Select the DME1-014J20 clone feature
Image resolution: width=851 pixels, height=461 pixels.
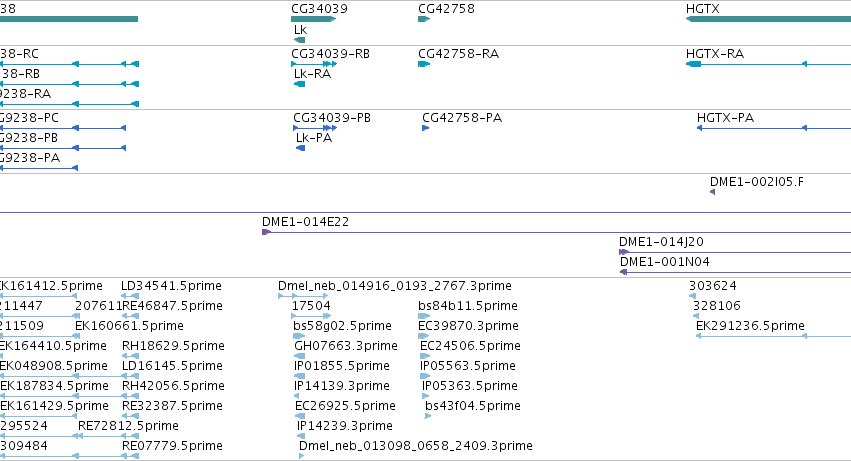point(735,252)
